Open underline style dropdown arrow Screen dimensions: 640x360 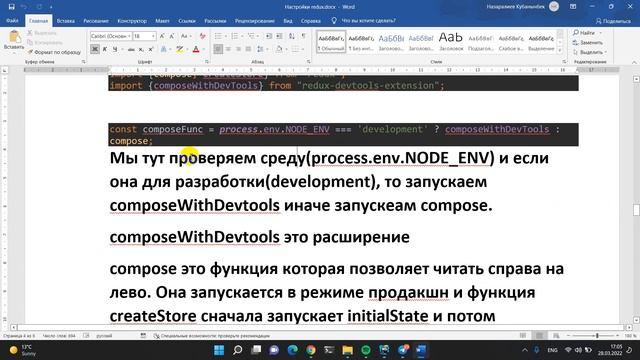[121, 49]
